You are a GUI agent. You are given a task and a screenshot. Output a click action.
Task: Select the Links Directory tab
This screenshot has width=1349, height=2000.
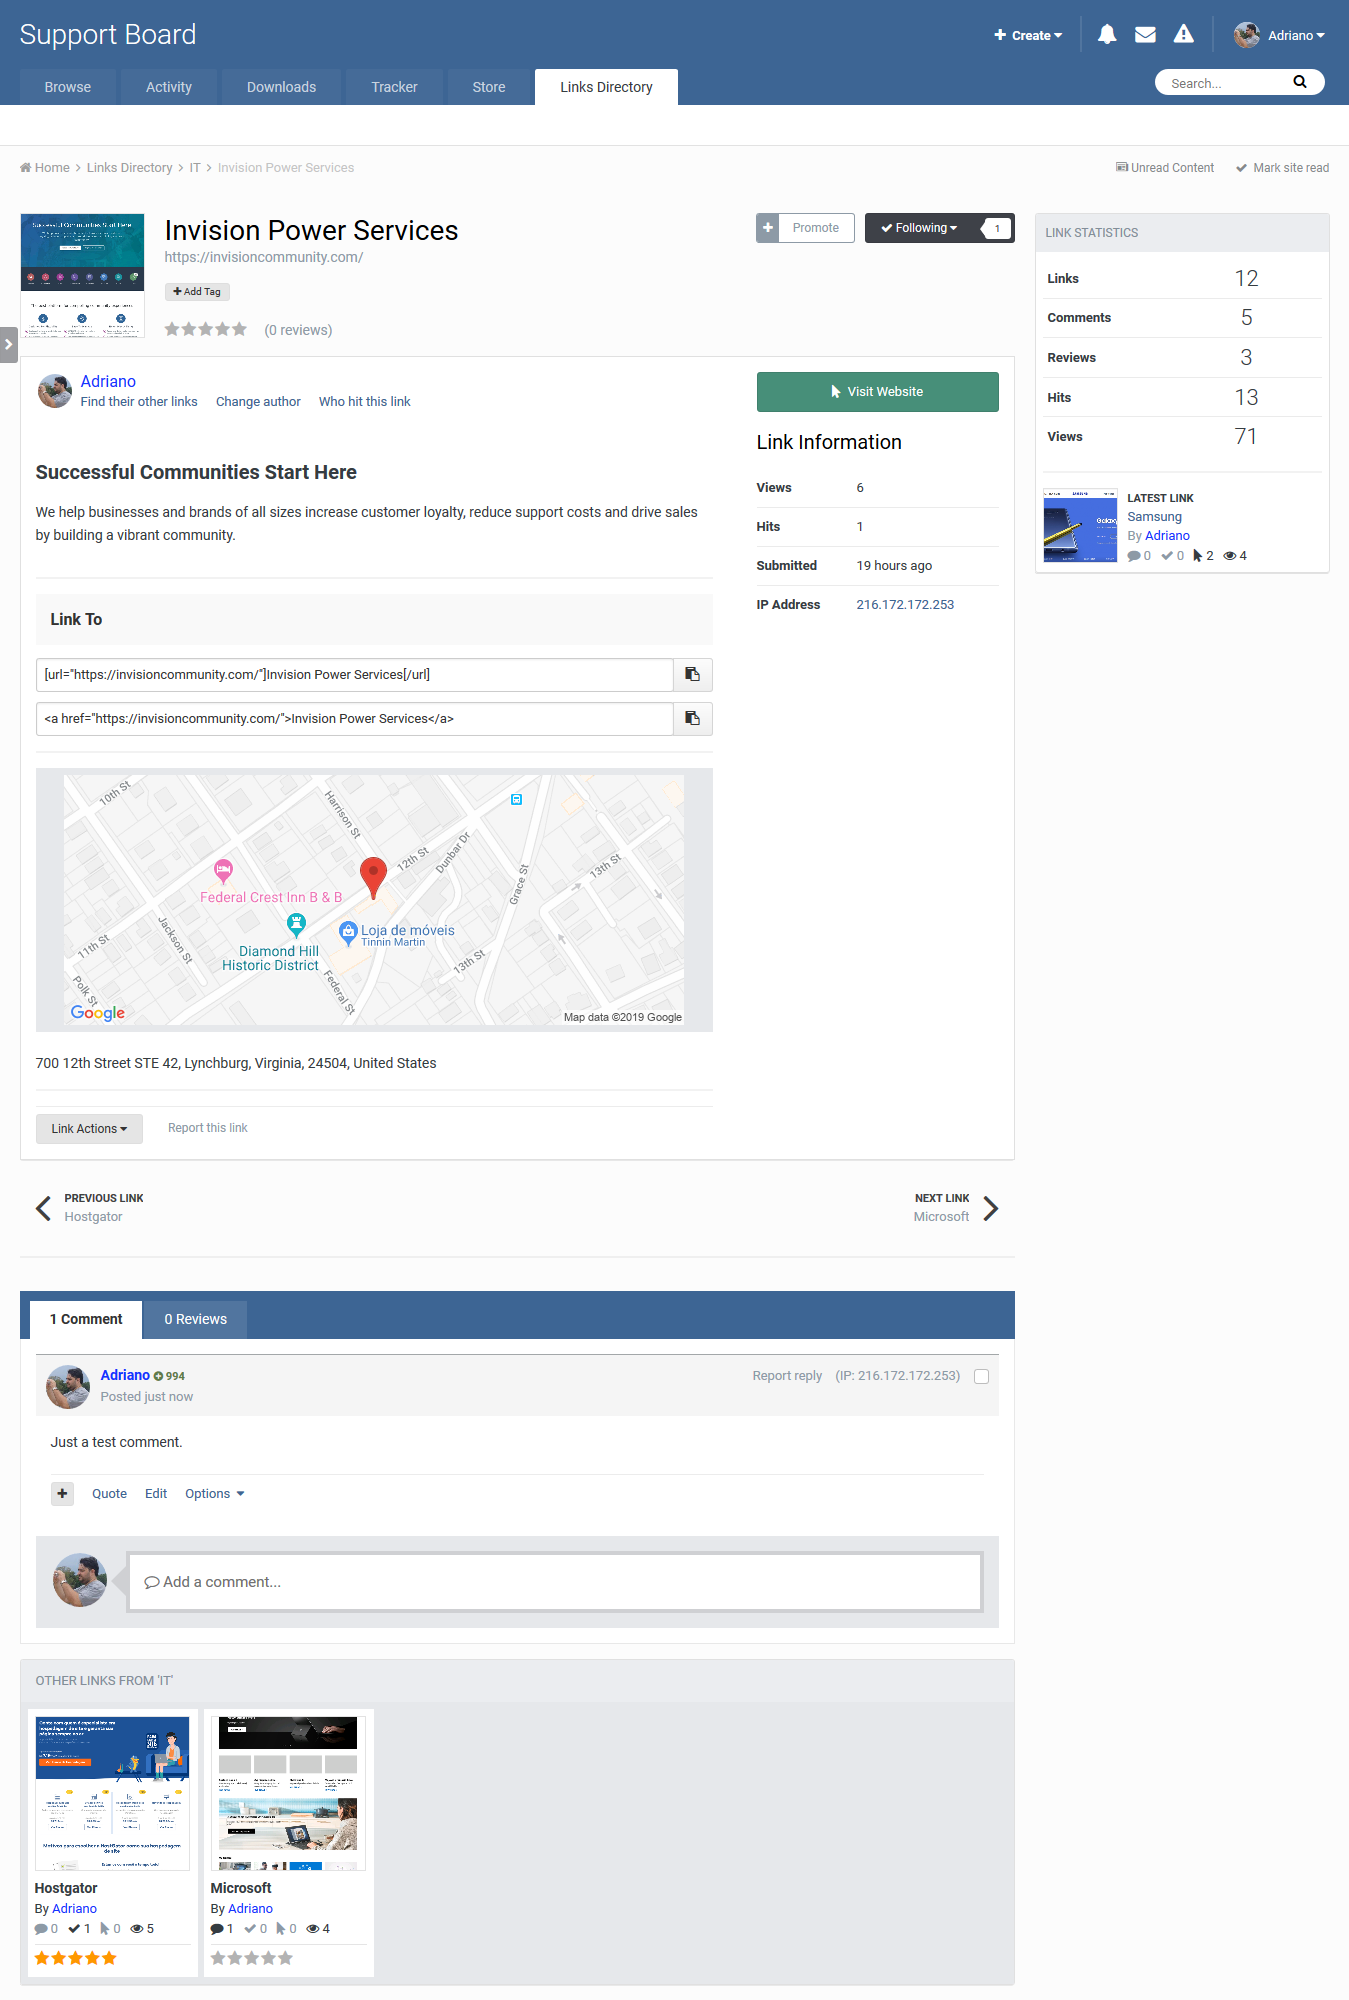pyautogui.click(x=606, y=87)
